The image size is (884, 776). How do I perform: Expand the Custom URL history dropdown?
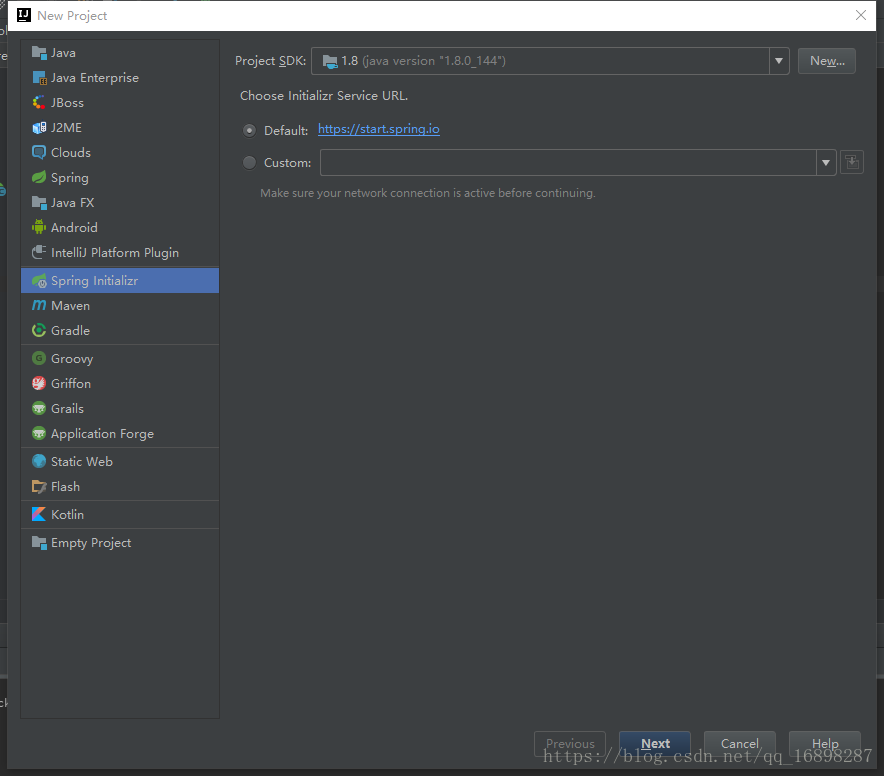pos(826,162)
